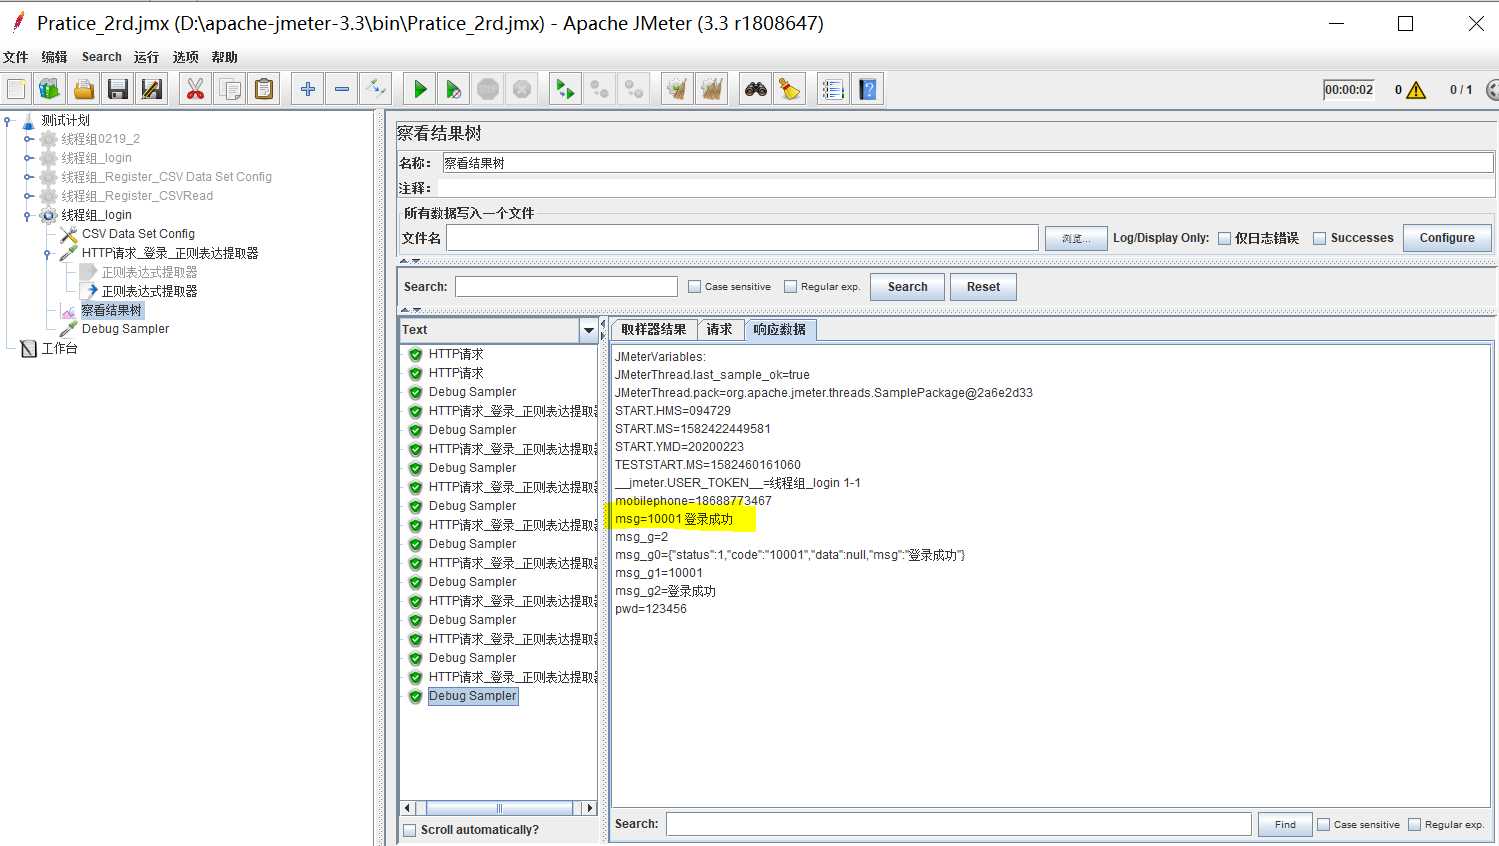
Task: Click the 名称 name input field
Action: point(967,163)
